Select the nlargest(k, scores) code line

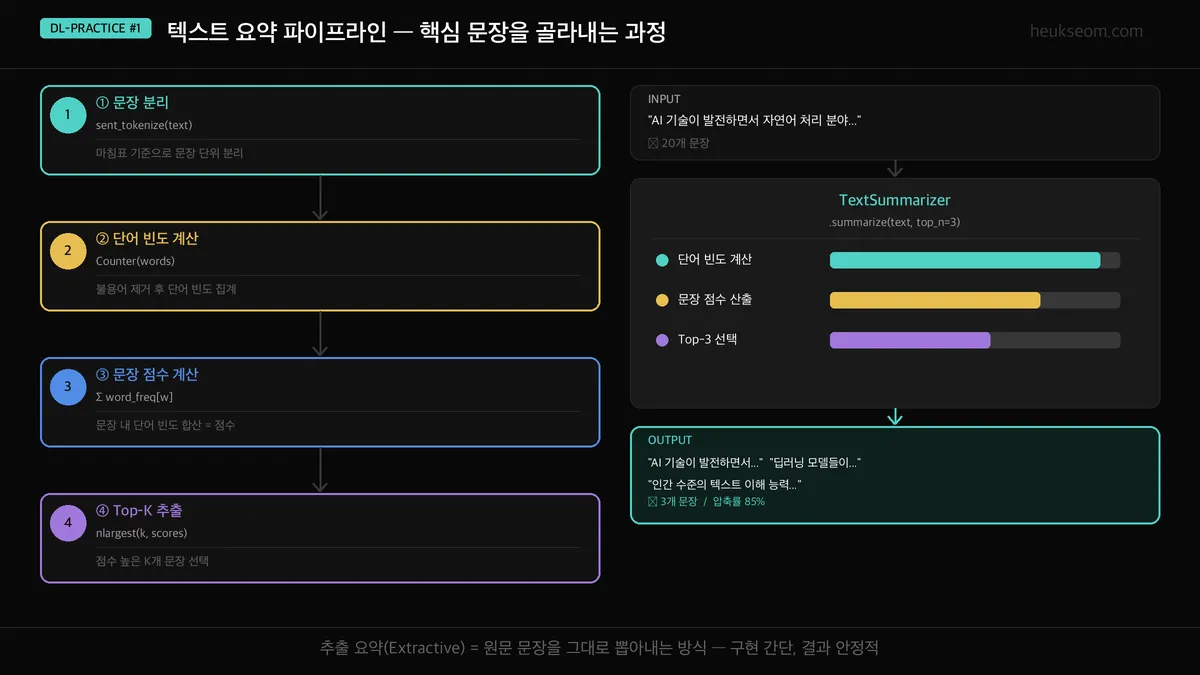[x=141, y=533]
